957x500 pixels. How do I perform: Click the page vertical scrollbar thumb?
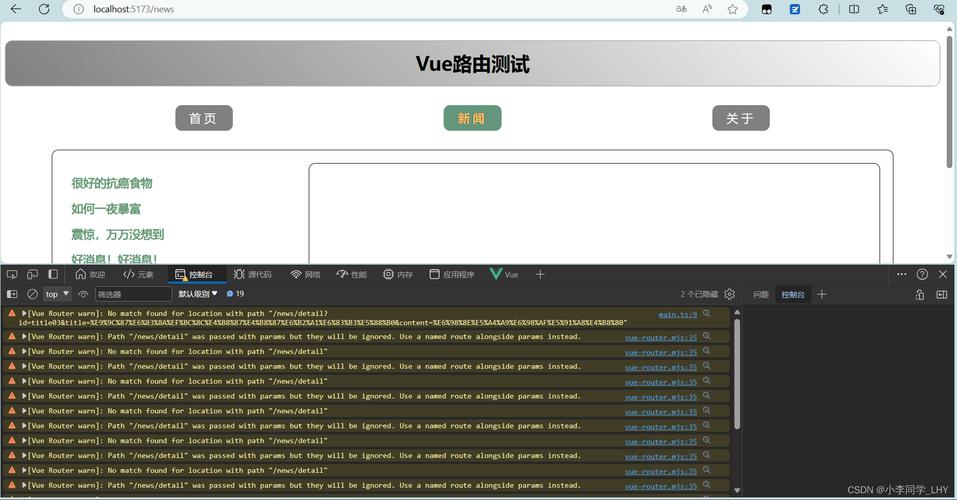point(949,101)
